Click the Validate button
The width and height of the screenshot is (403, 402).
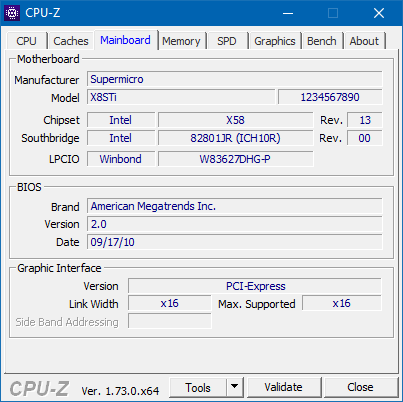(x=283, y=387)
